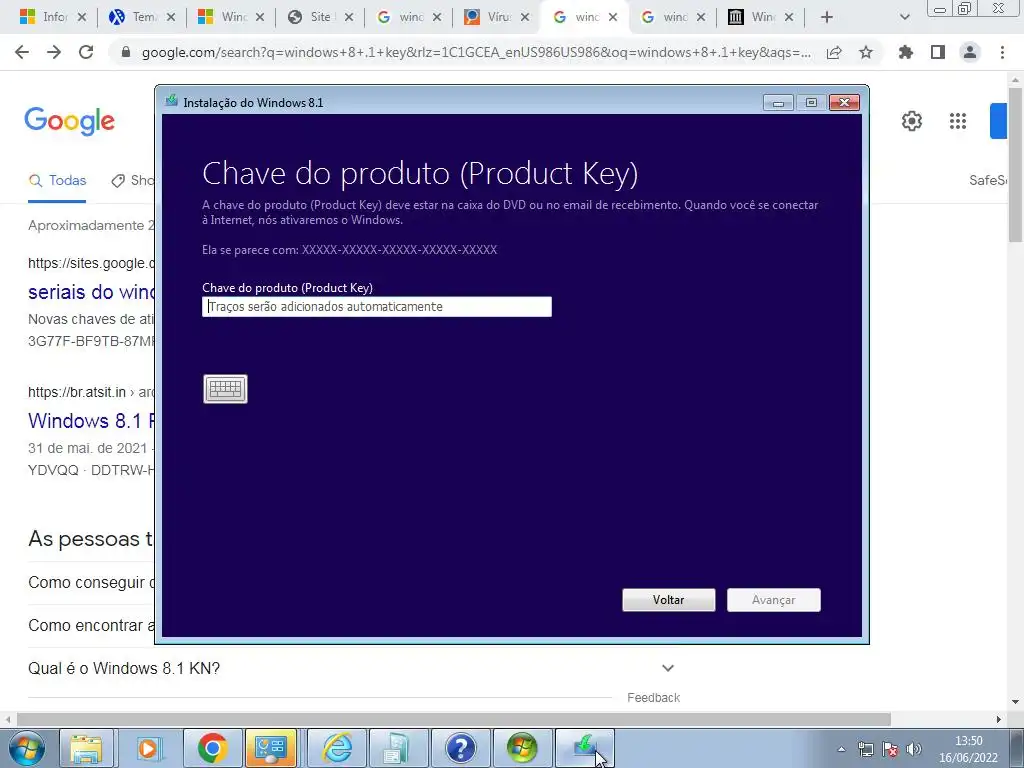Bookmark this page with the star icon
Image resolution: width=1024 pixels, height=768 pixels.
pos(866,52)
